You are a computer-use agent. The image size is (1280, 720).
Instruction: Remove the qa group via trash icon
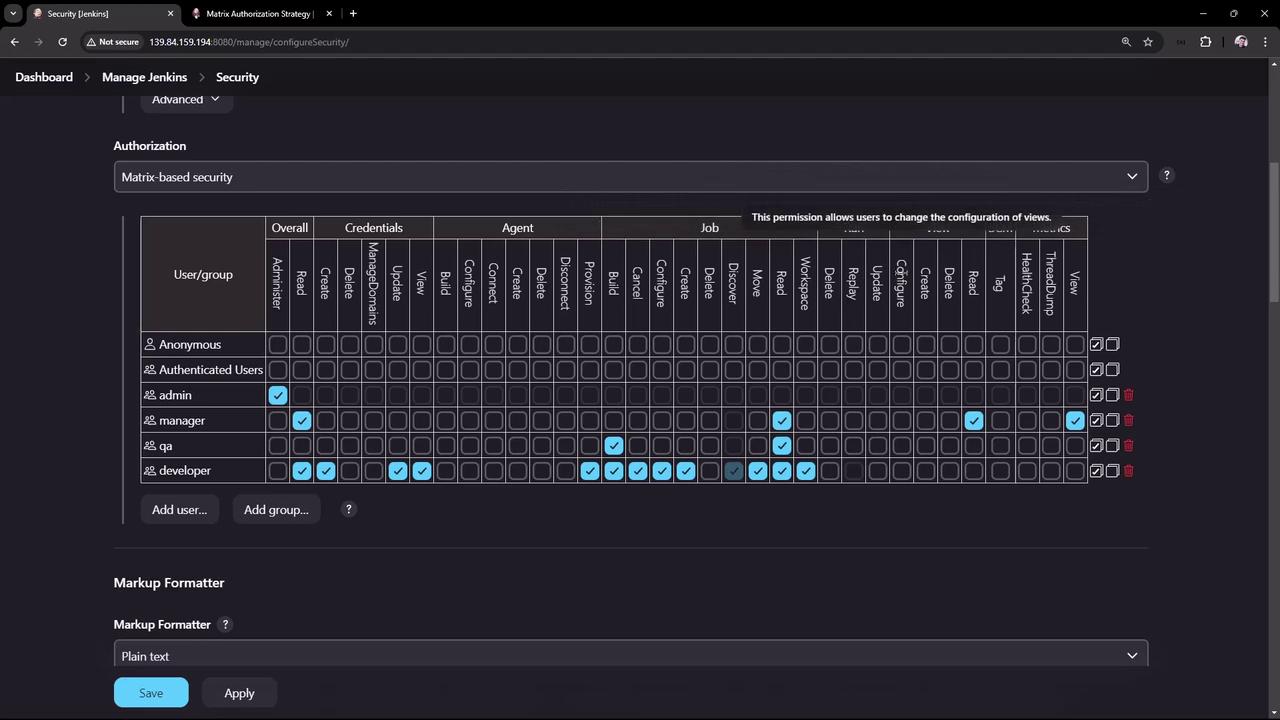1129,446
